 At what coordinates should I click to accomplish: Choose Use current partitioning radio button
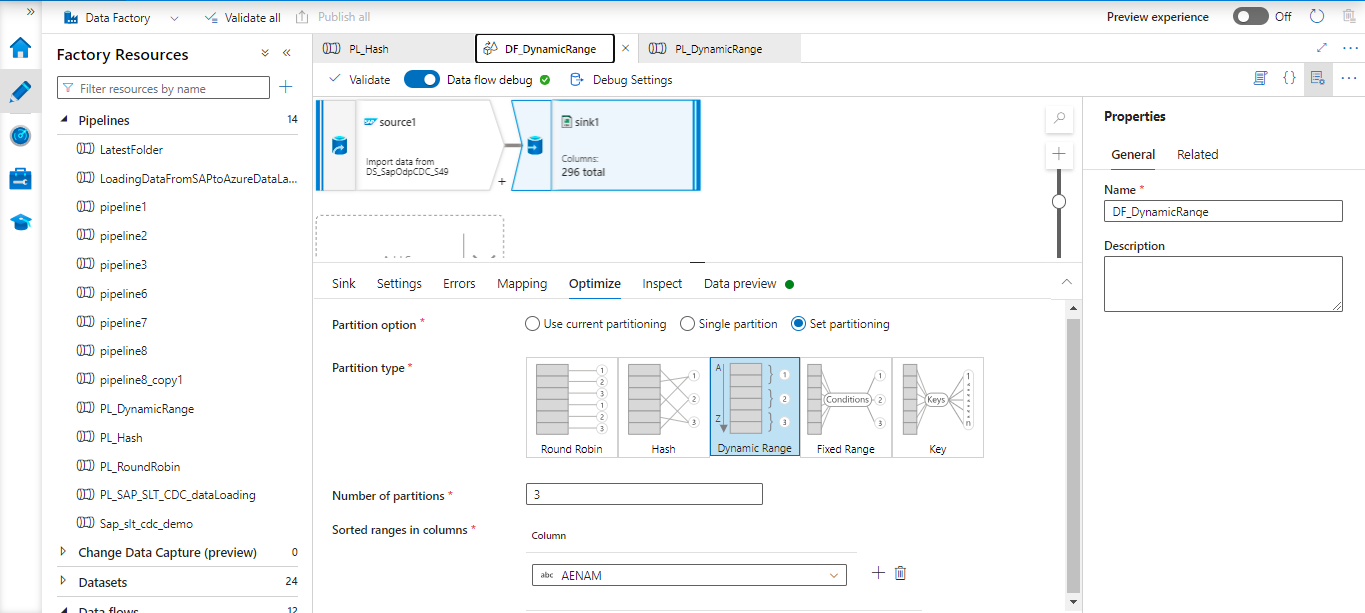tap(532, 324)
